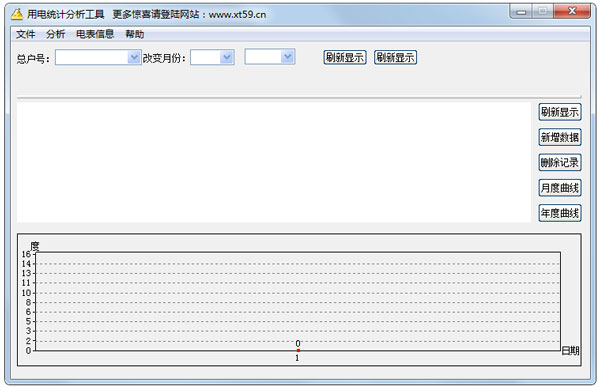Open the 分析 menu

point(55,34)
